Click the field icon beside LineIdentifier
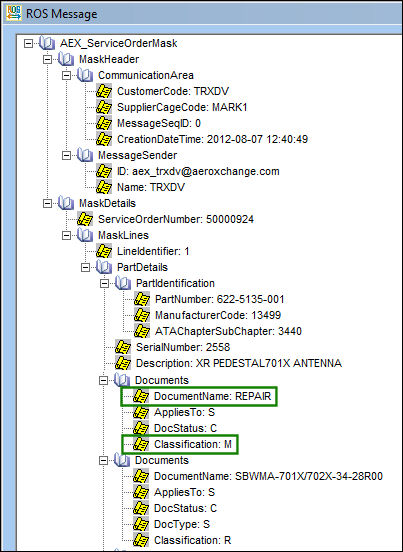 pos(104,251)
